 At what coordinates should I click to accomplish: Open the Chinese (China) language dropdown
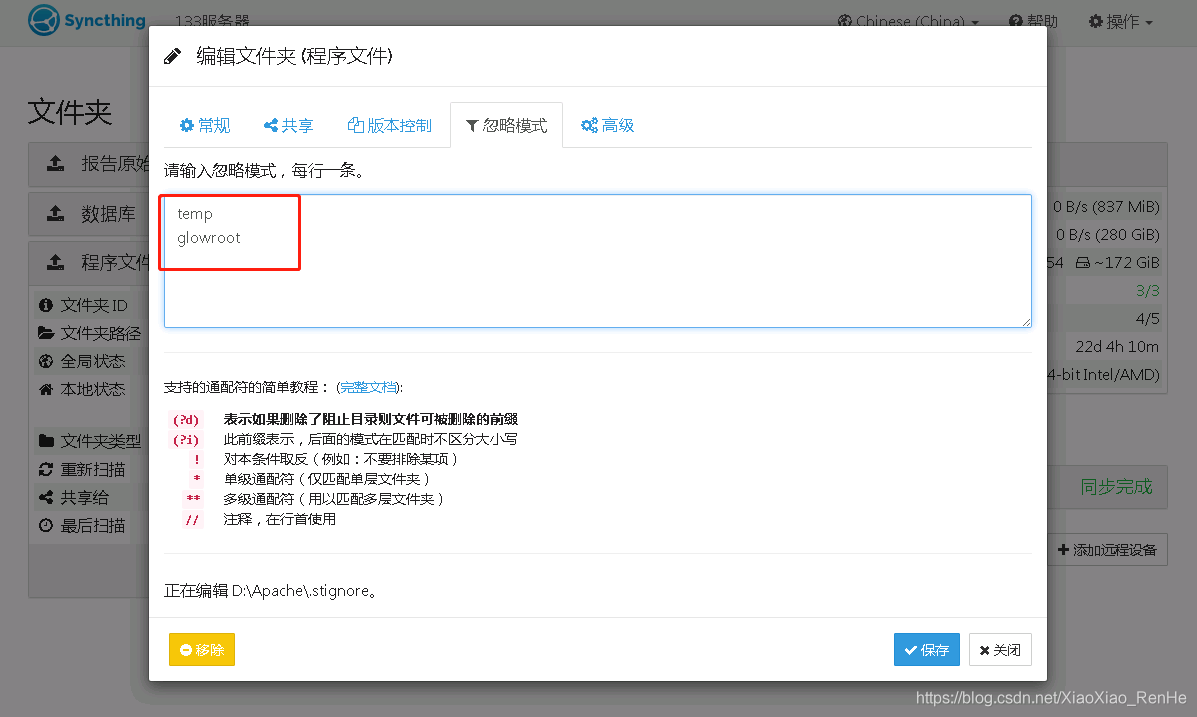pos(907,21)
